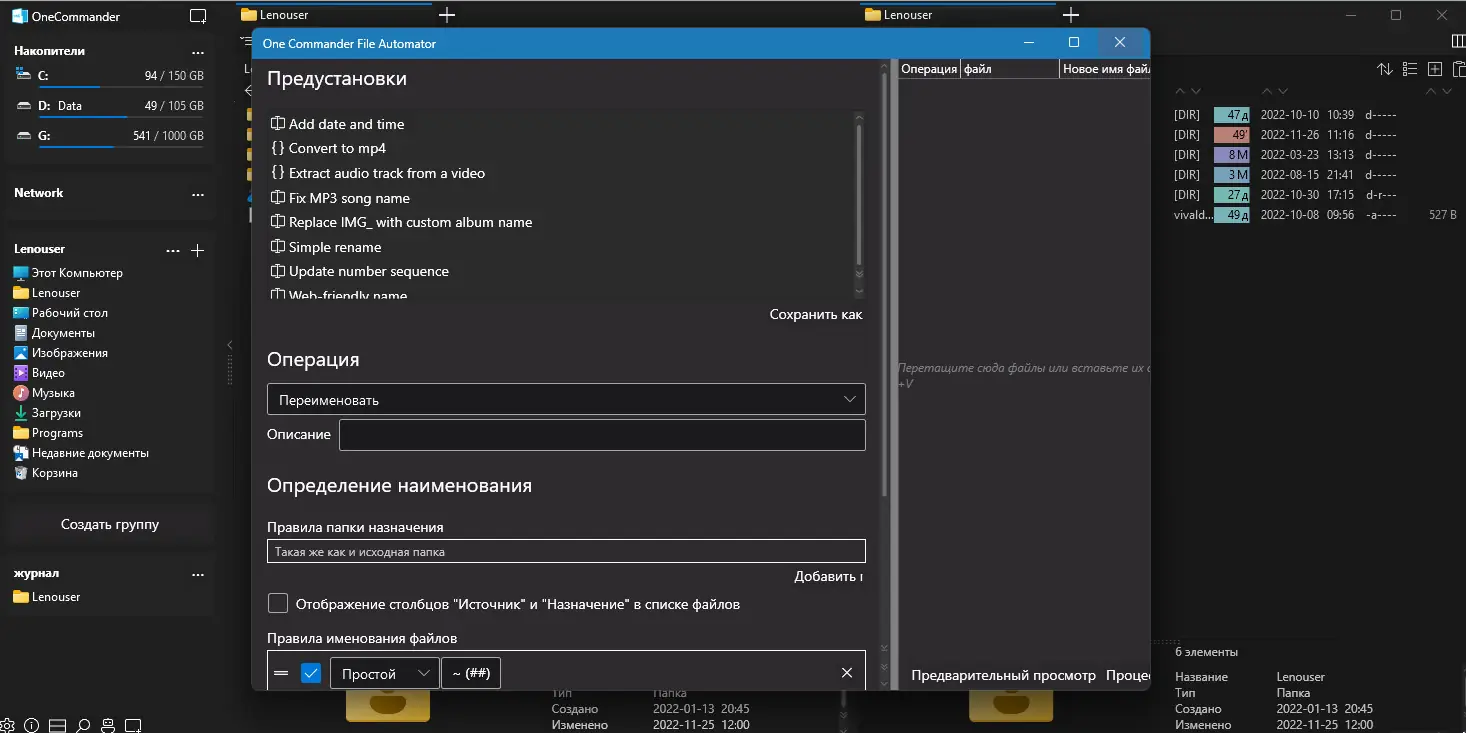Remove the Простой naming rule with X
This screenshot has height=733, width=1466.
tap(847, 673)
